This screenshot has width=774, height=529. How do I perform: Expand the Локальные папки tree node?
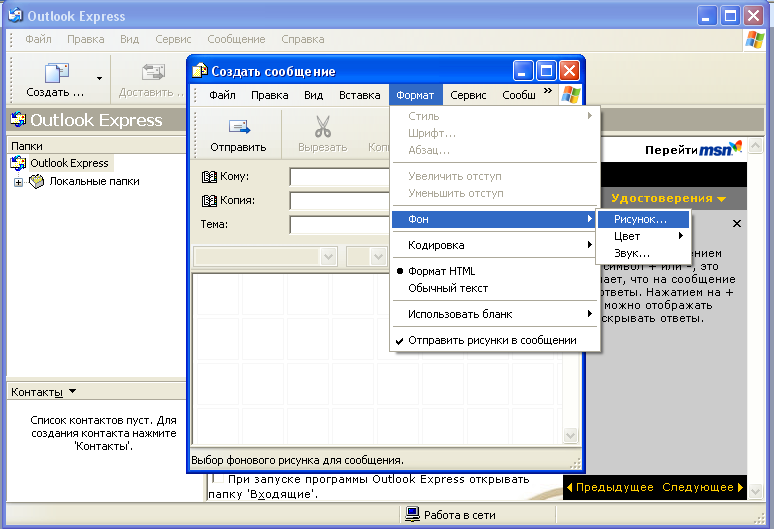pyautogui.click(x=18, y=182)
